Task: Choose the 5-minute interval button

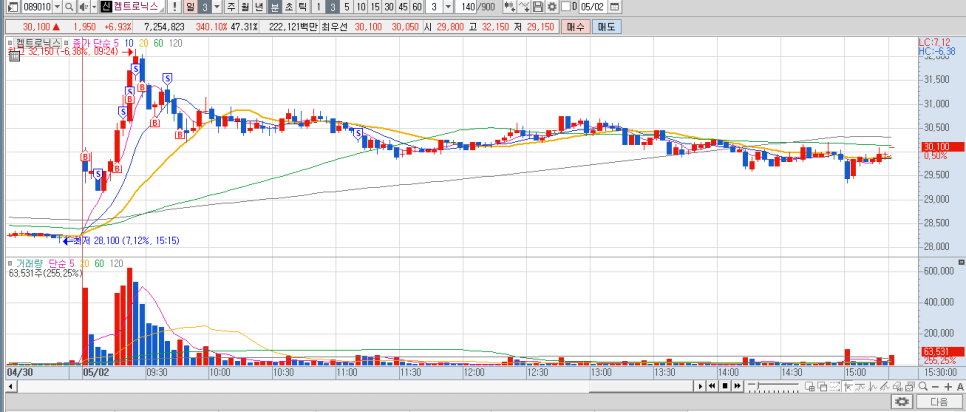Action: click(347, 7)
